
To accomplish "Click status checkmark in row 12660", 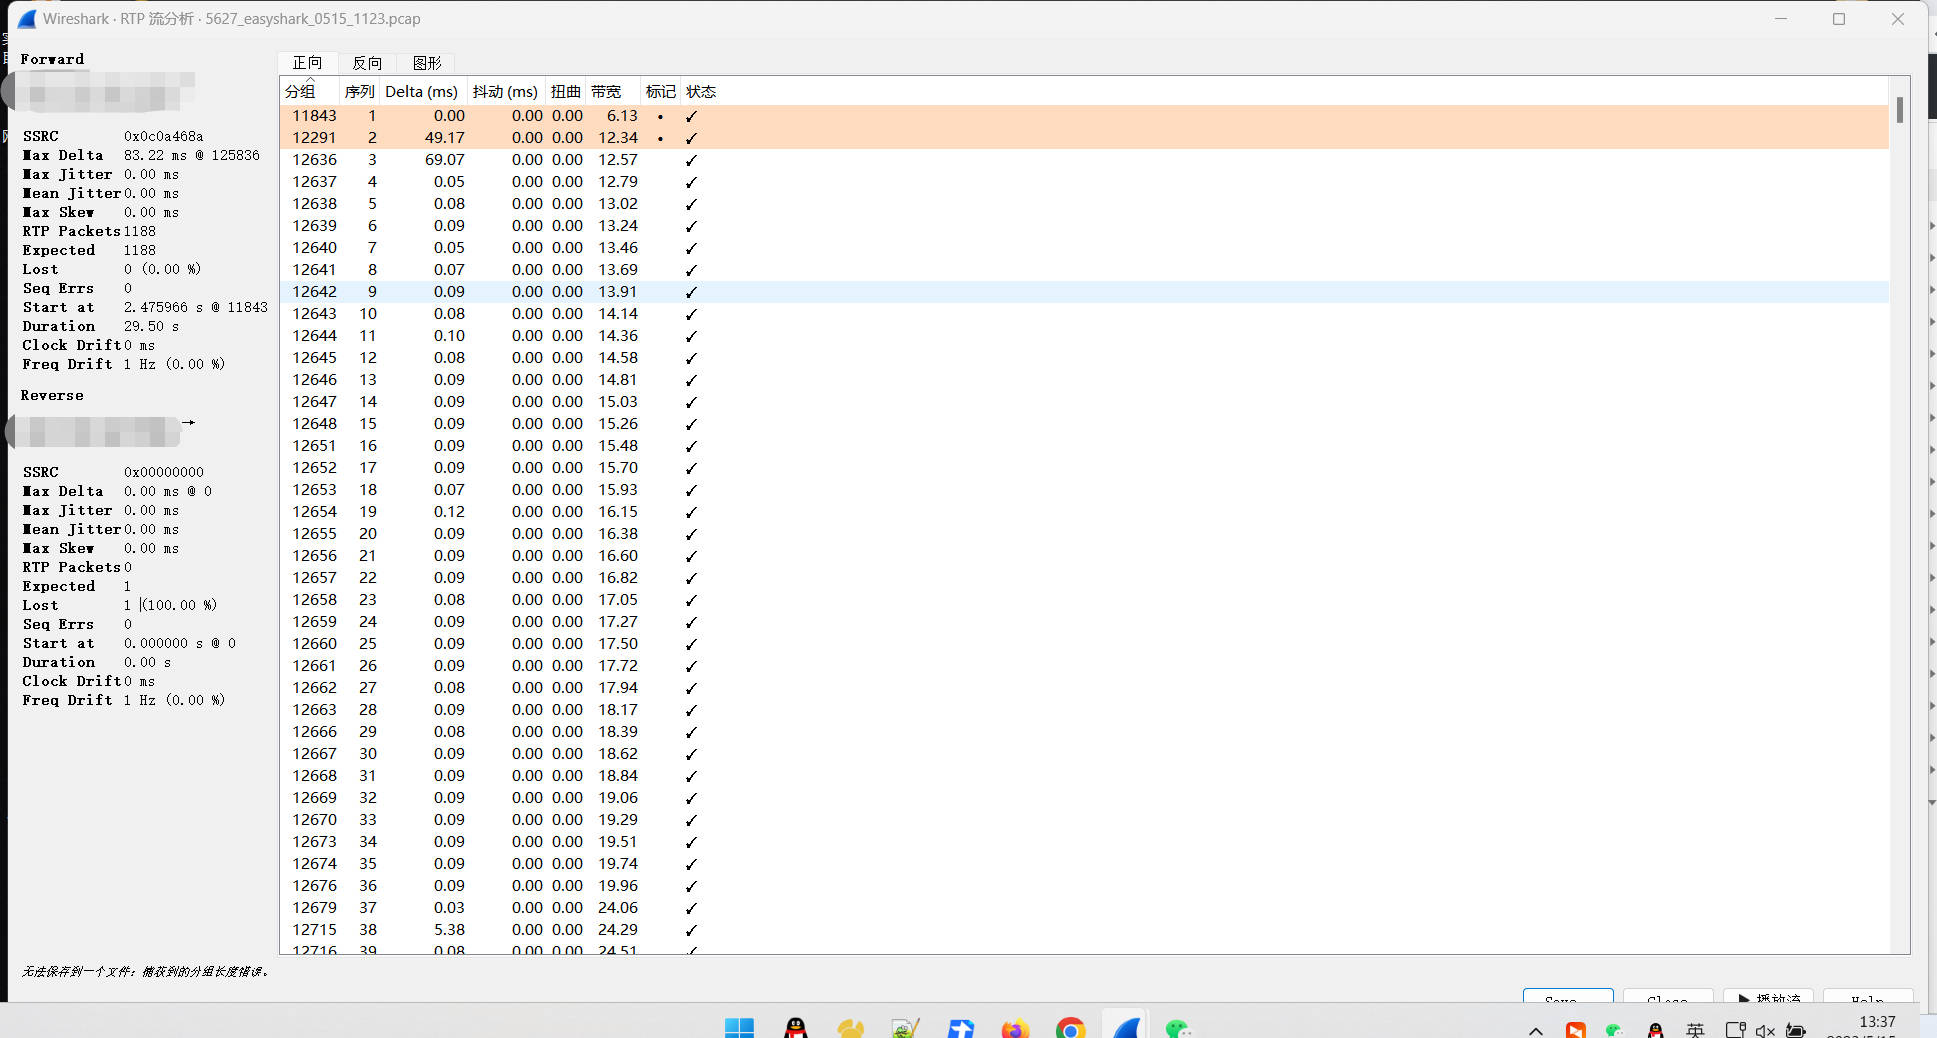I will pos(691,644).
